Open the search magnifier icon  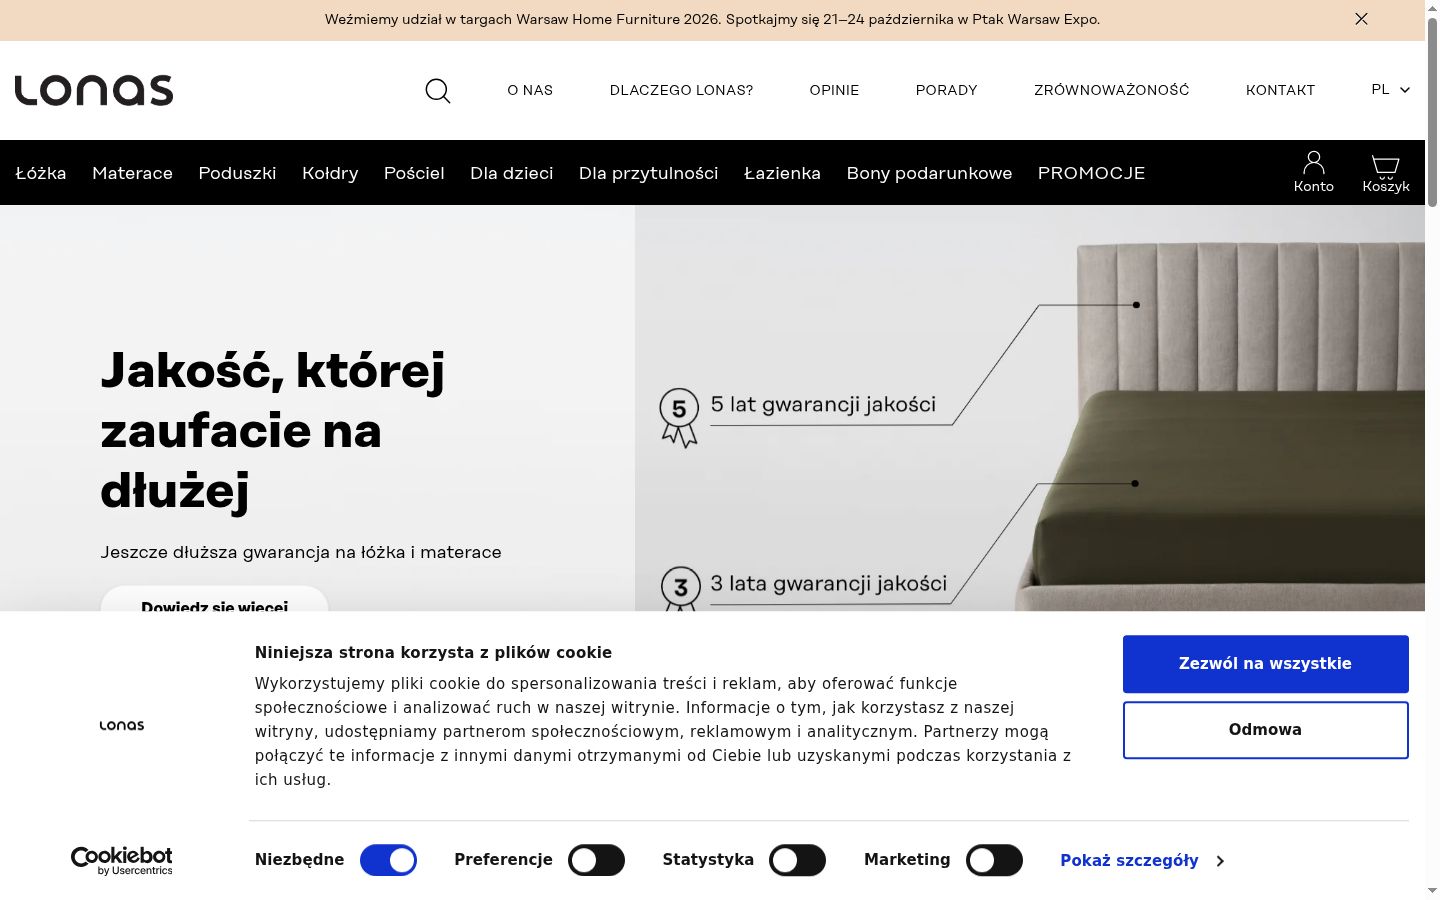point(438,91)
